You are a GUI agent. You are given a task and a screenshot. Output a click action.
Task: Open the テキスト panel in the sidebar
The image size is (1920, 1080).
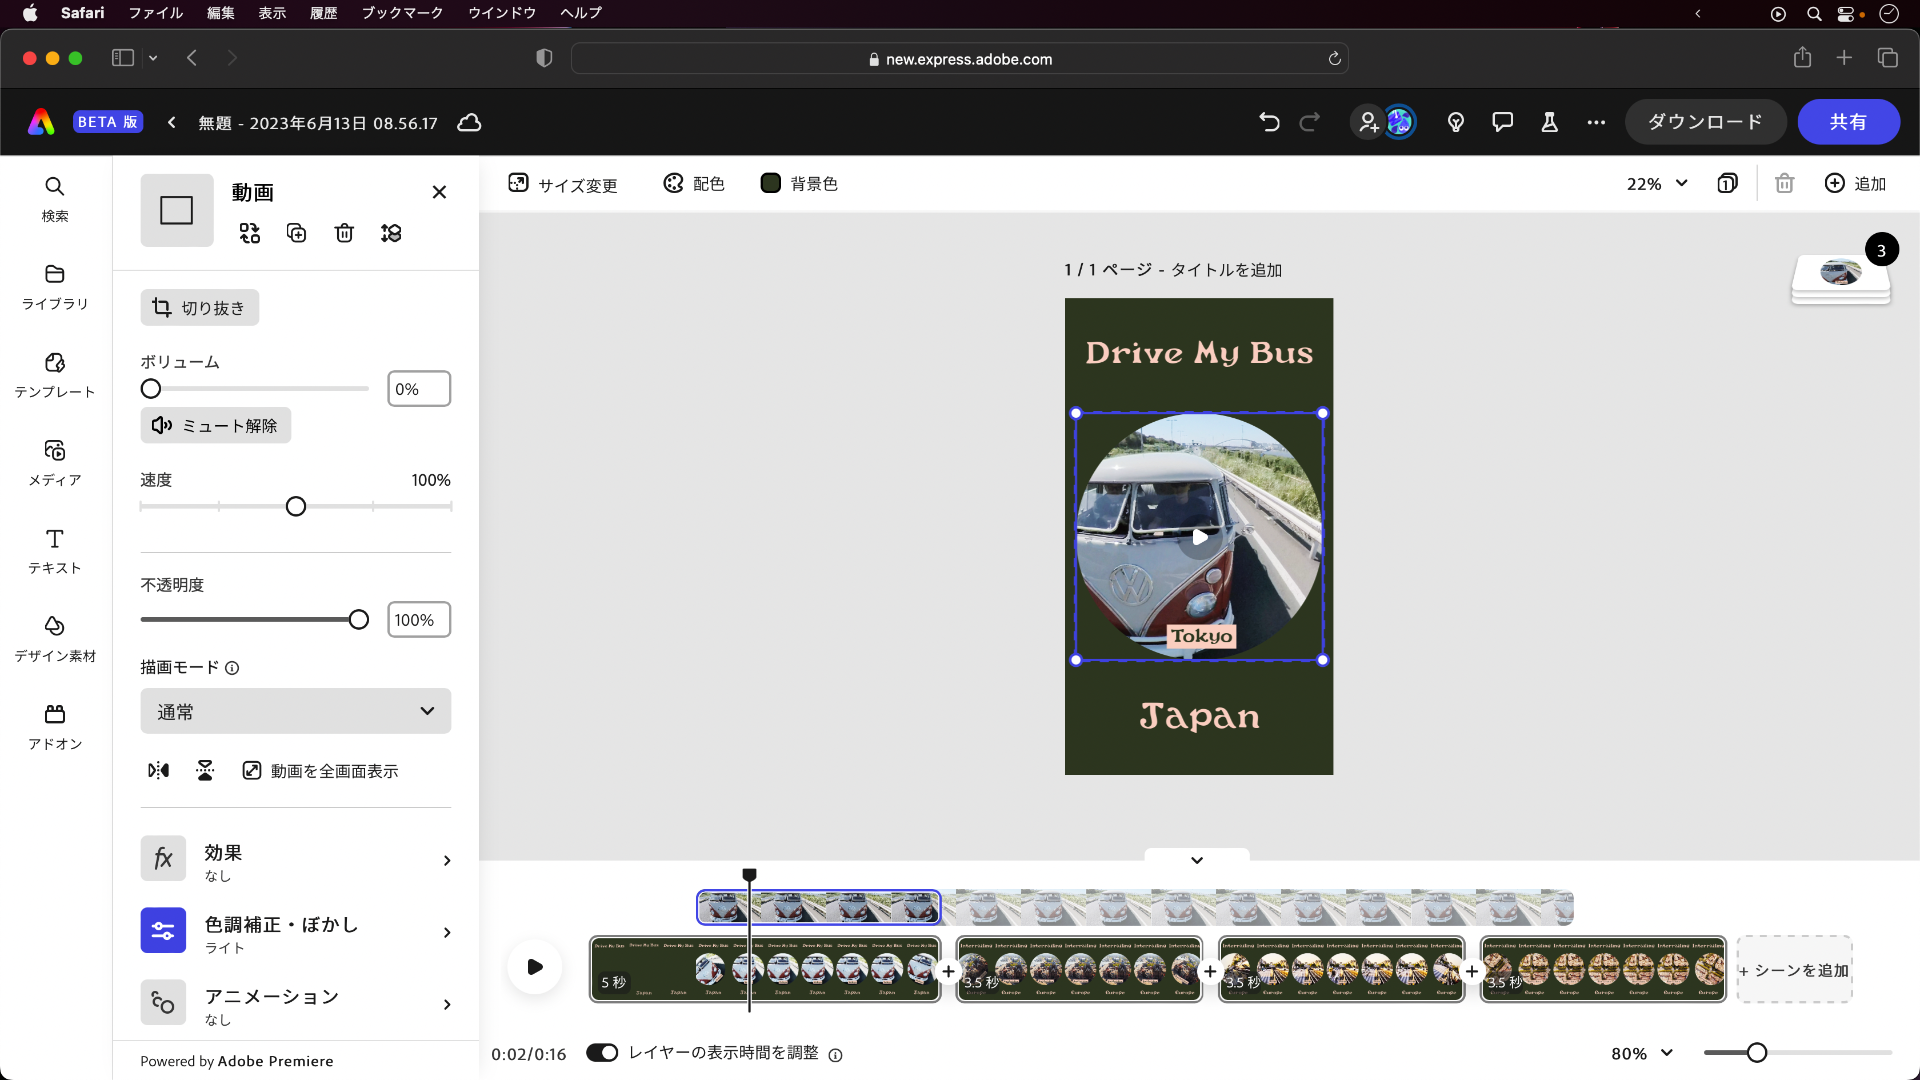click(54, 551)
